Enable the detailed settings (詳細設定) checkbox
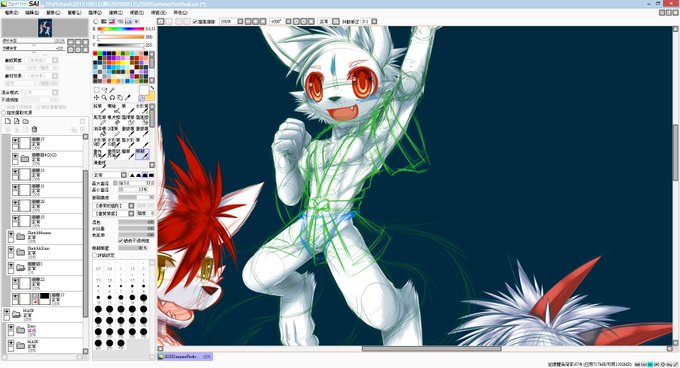 click(x=95, y=255)
